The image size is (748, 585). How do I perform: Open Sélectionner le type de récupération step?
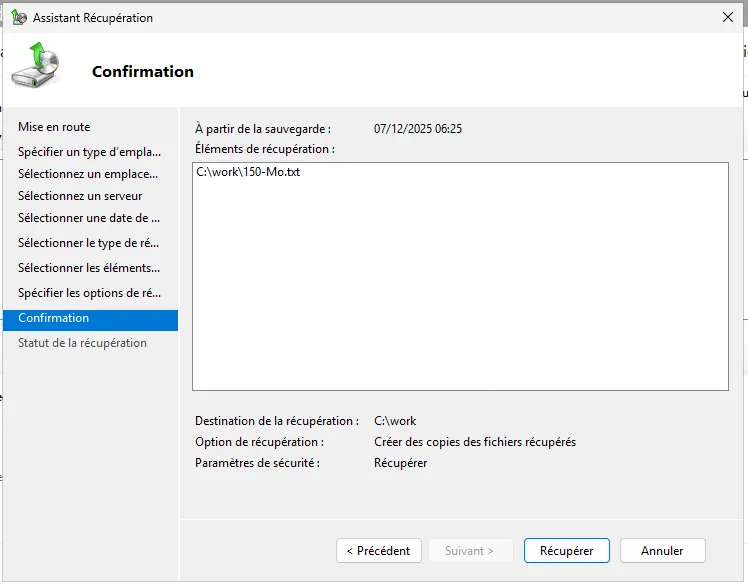[89, 243]
